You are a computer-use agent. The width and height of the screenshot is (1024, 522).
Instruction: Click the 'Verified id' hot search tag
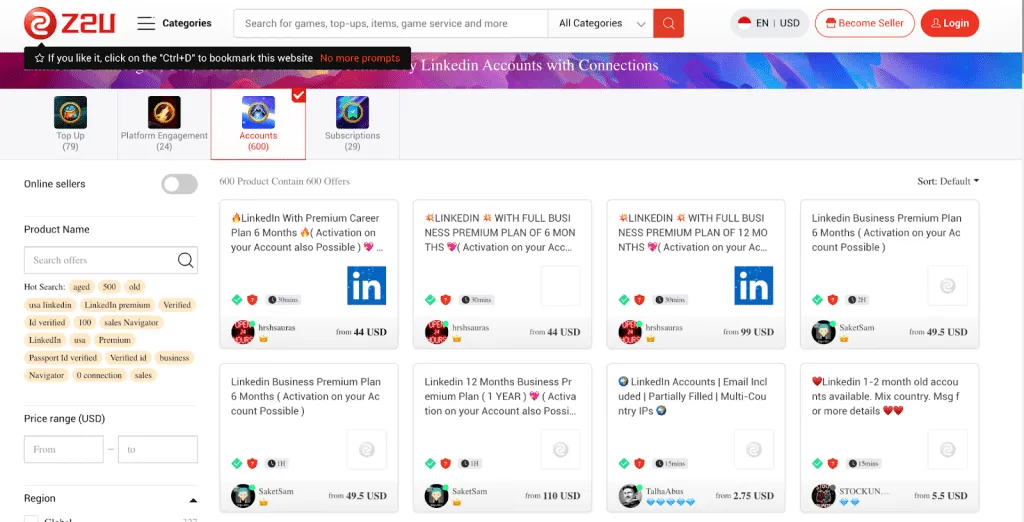(128, 357)
